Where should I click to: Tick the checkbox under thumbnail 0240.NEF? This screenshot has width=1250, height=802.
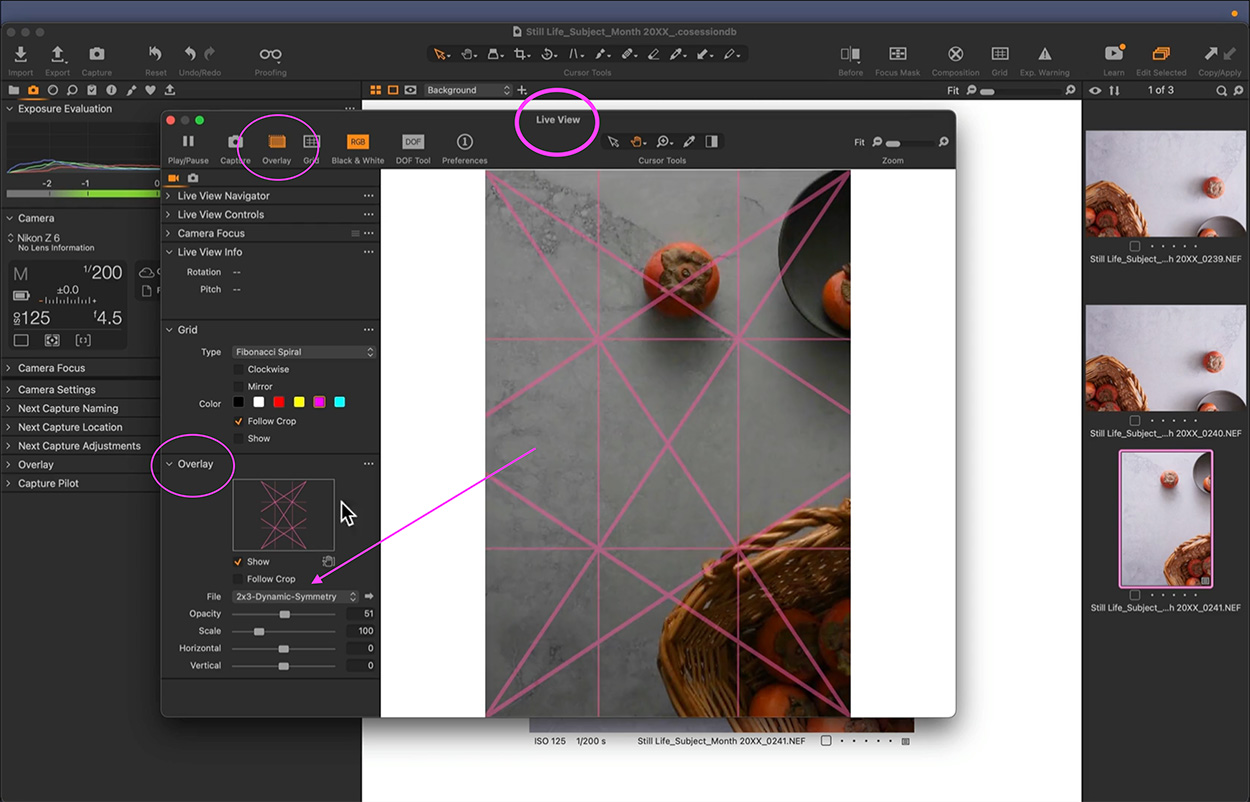pos(1134,421)
